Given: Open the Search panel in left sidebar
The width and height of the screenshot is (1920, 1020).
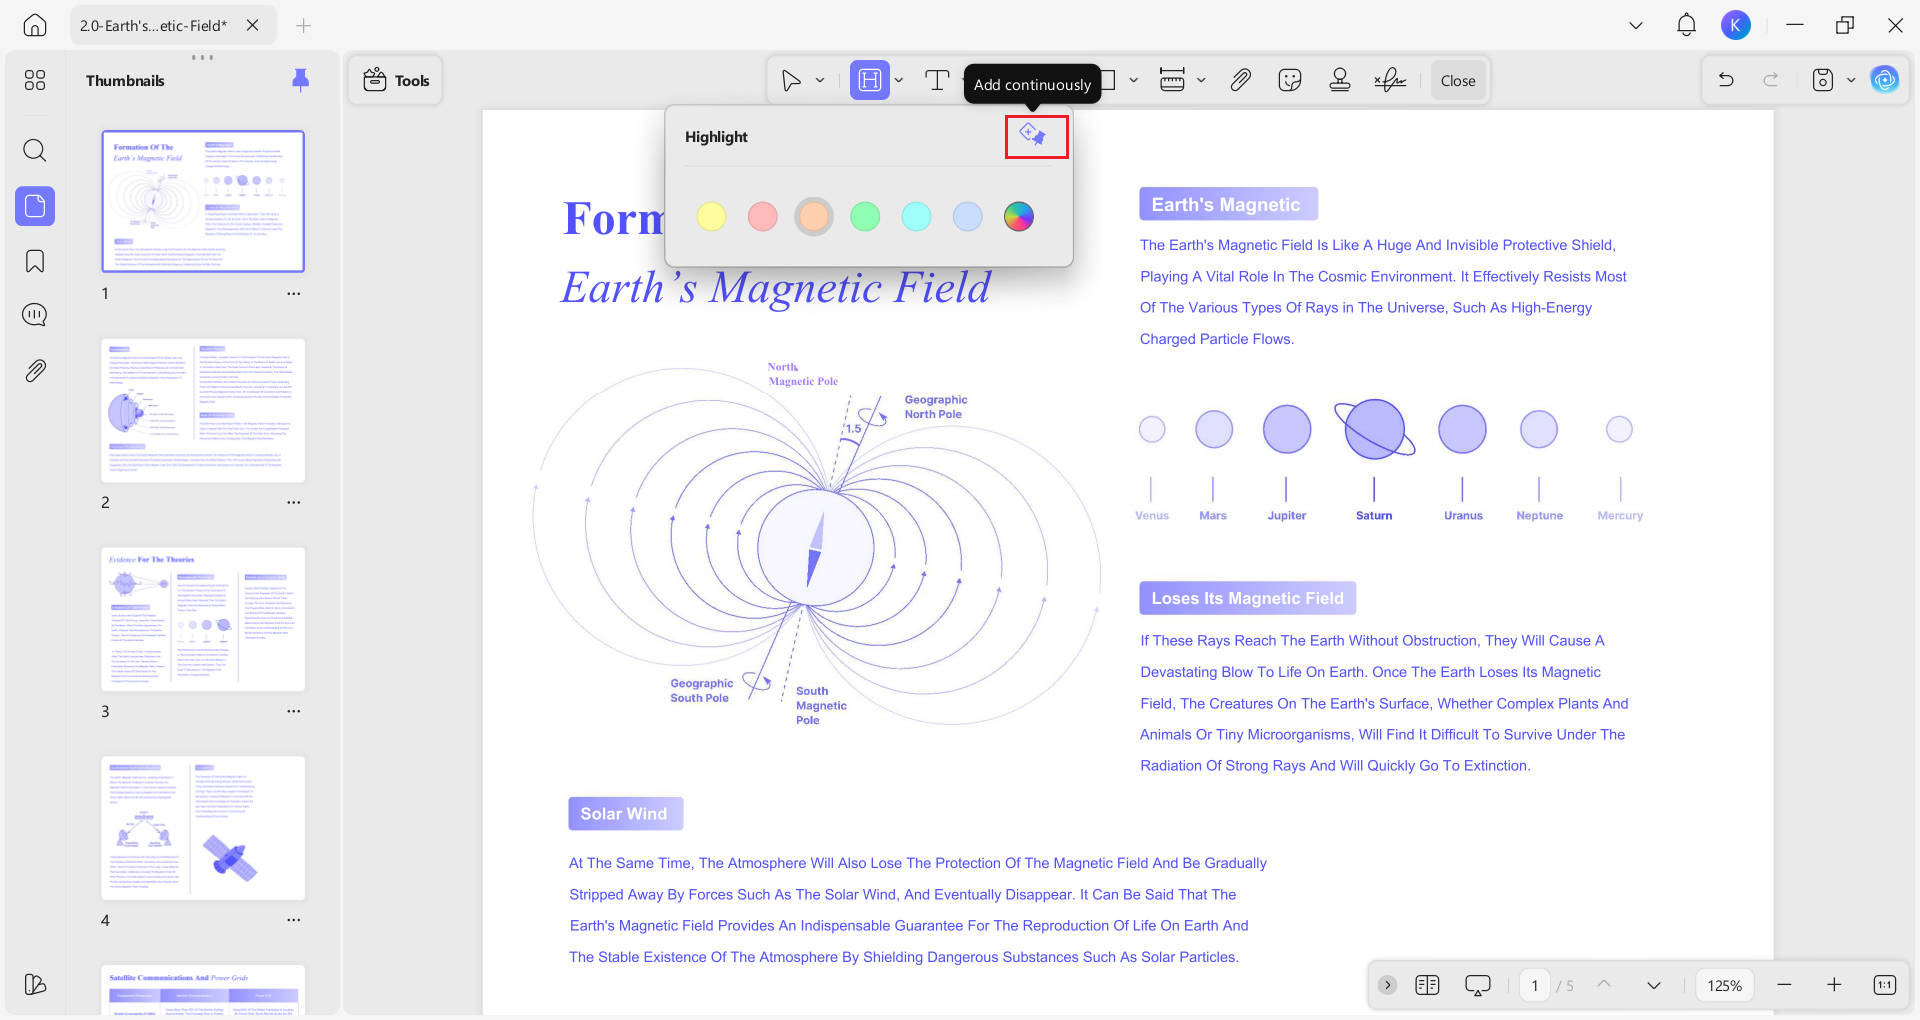Looking at the screenshot, I should (35, 151).
